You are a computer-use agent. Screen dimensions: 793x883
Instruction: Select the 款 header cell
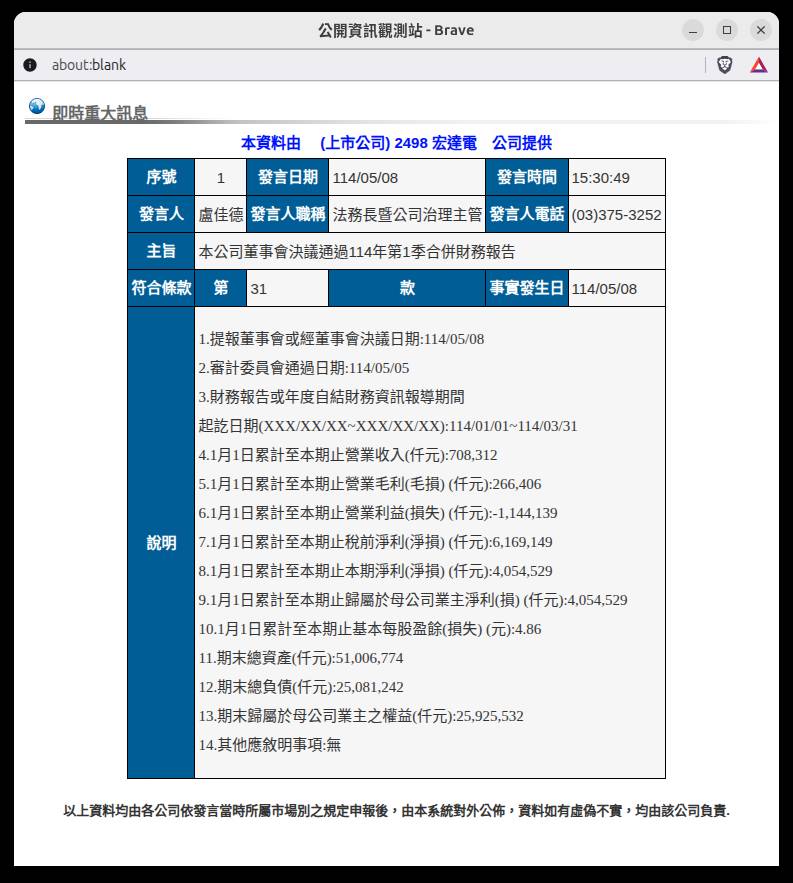pyautogui.click(x=407, y=288)
